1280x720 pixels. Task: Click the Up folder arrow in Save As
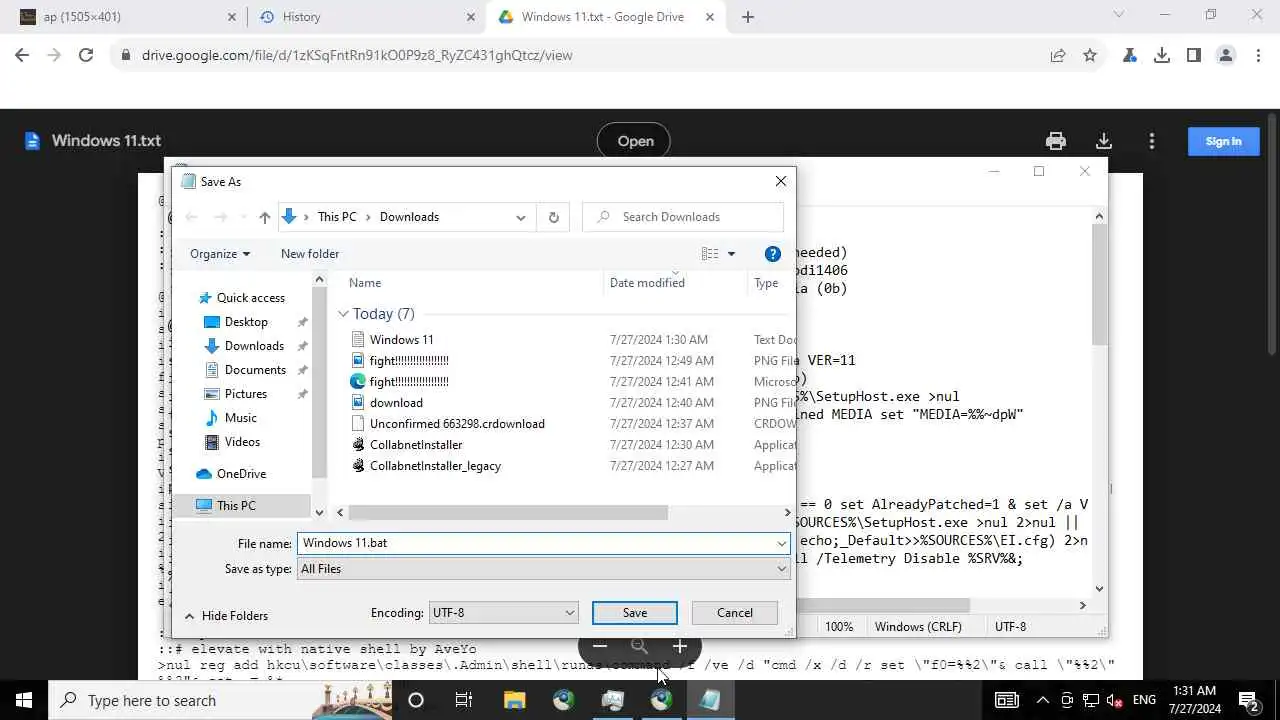pyautogui.click(x=264, y=217)
